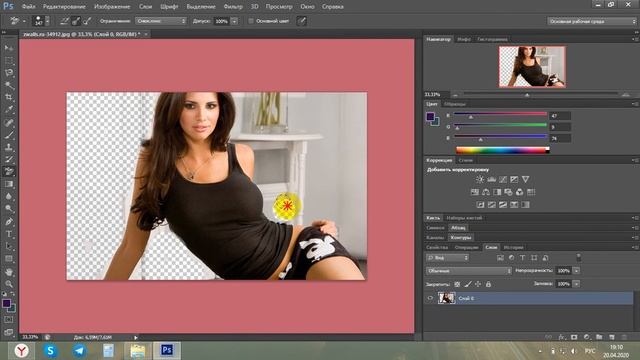The height and width of the screenshot is (360, 640).
Task: Open the layer filter 'Вид' dropdown
Action: pos(447,258)
